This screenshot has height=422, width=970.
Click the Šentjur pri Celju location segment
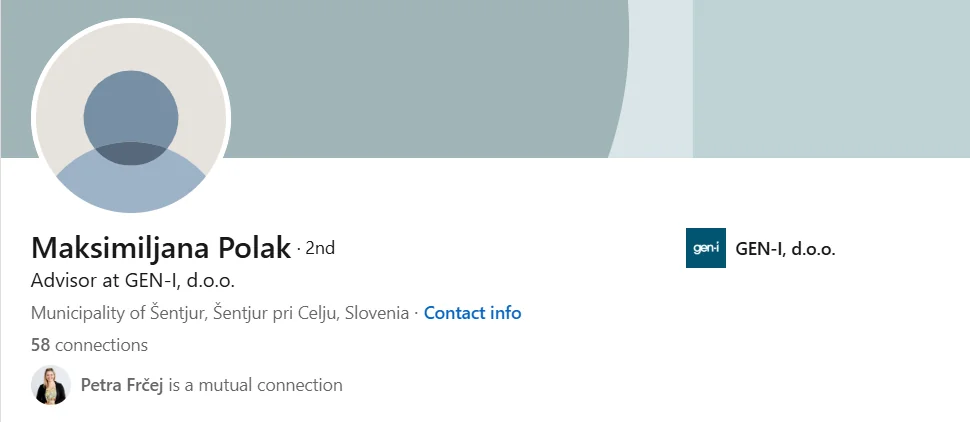[x=276, y=313]
